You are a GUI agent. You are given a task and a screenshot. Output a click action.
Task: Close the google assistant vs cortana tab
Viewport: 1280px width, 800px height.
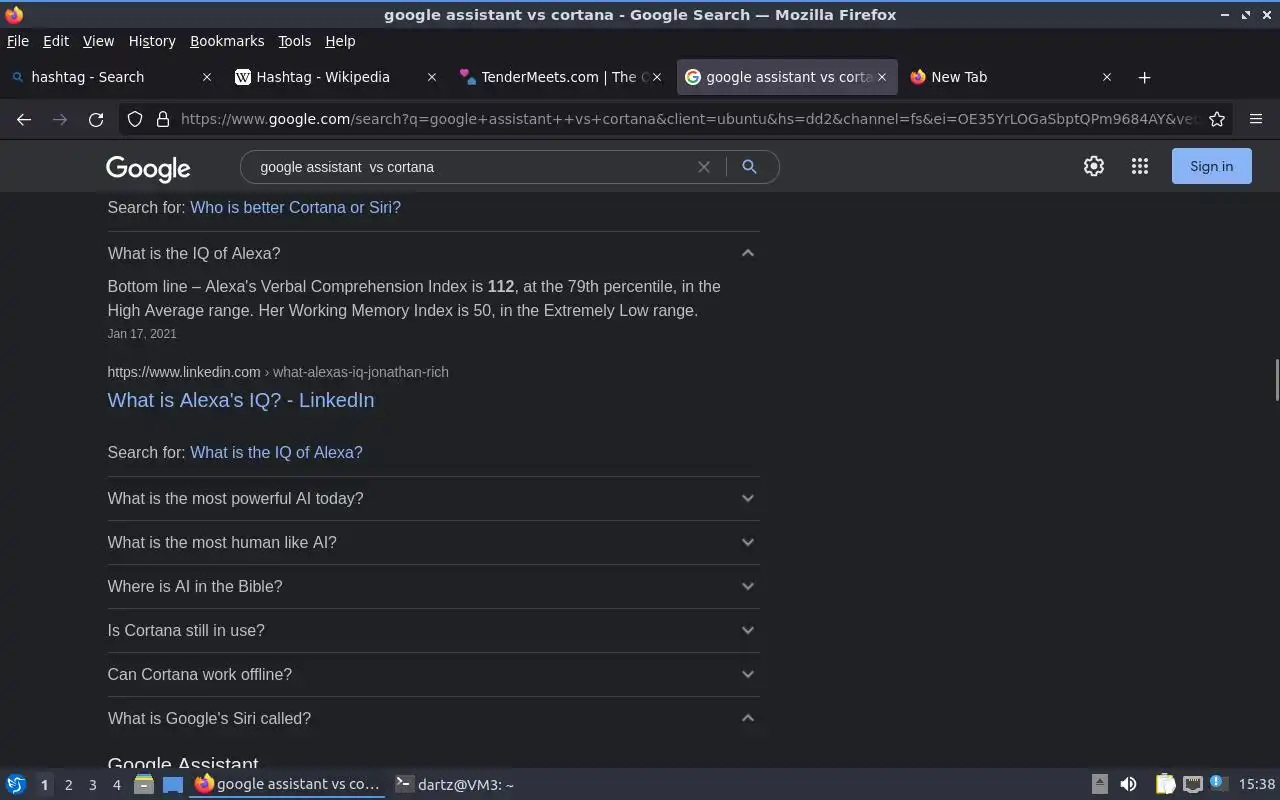click(x=882, y=77)
